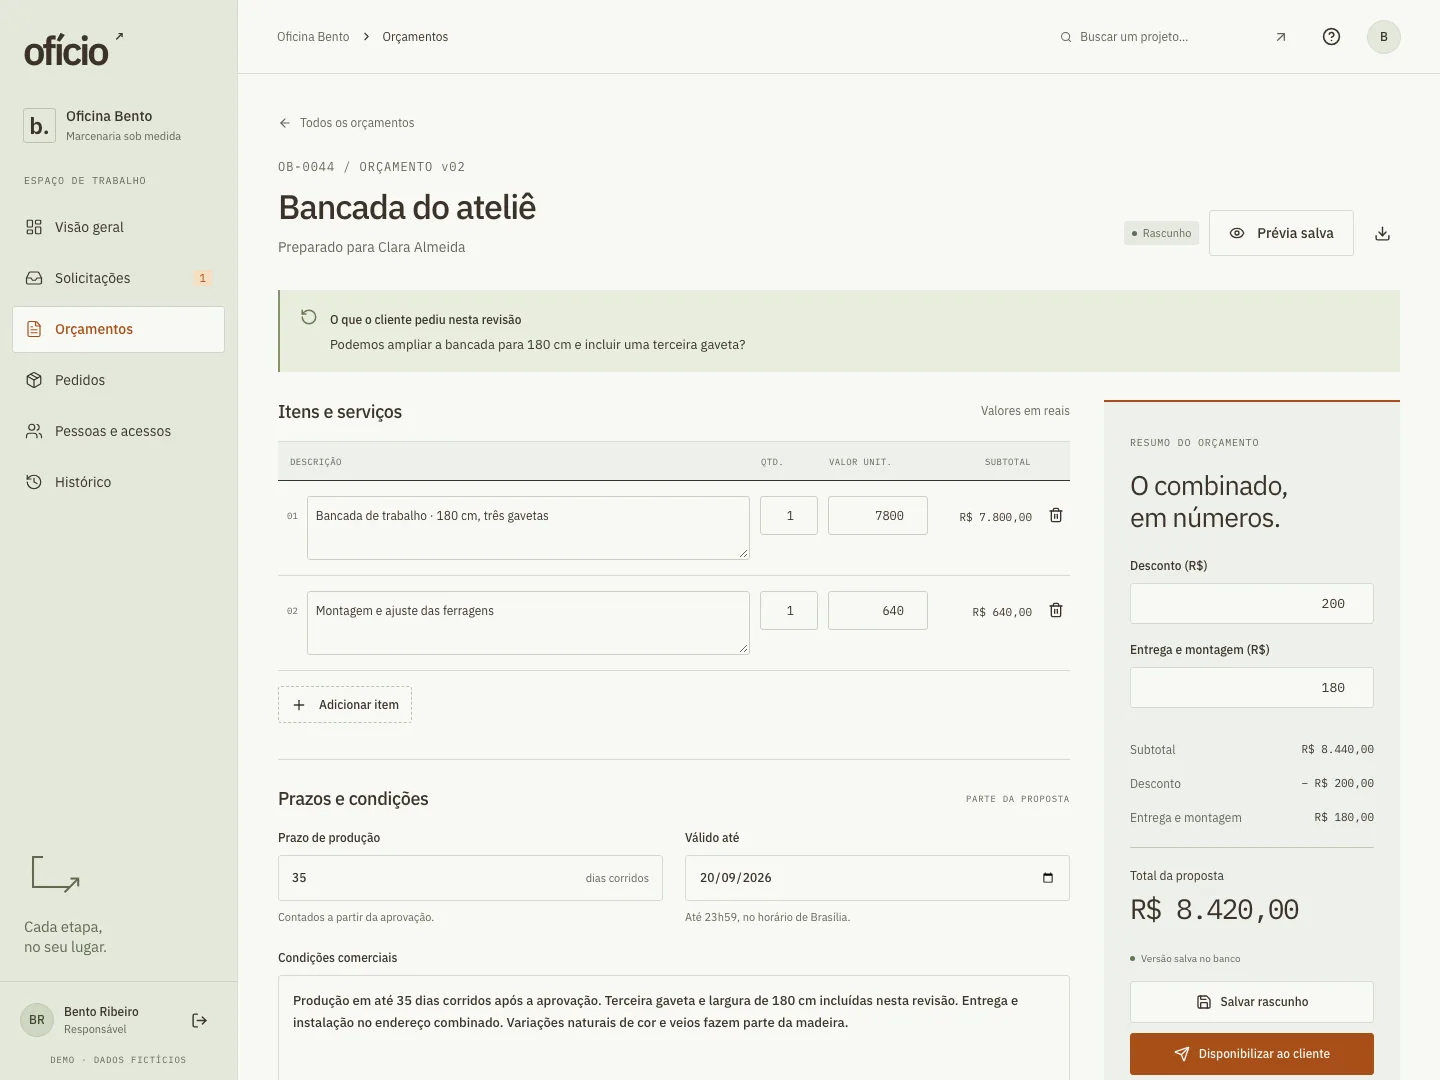Viewport: 1440px width, 1080px height.
Task: Click the unit value field showing 640
Action: click(x=878, y=611)
